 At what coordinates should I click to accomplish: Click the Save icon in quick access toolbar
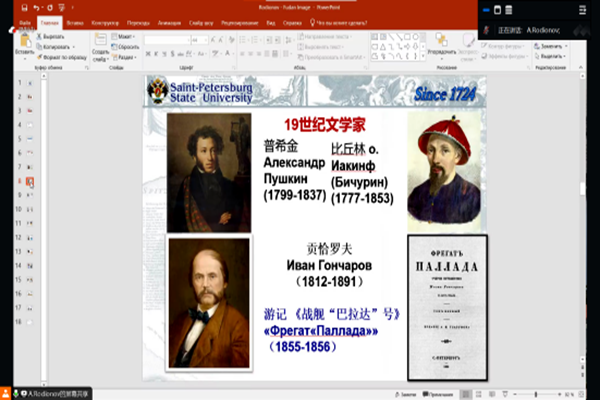point(24,8)
